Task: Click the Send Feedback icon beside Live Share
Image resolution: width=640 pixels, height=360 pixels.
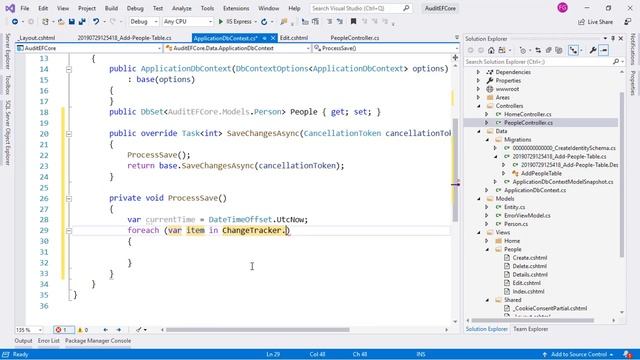Action: tap(628, 22)
